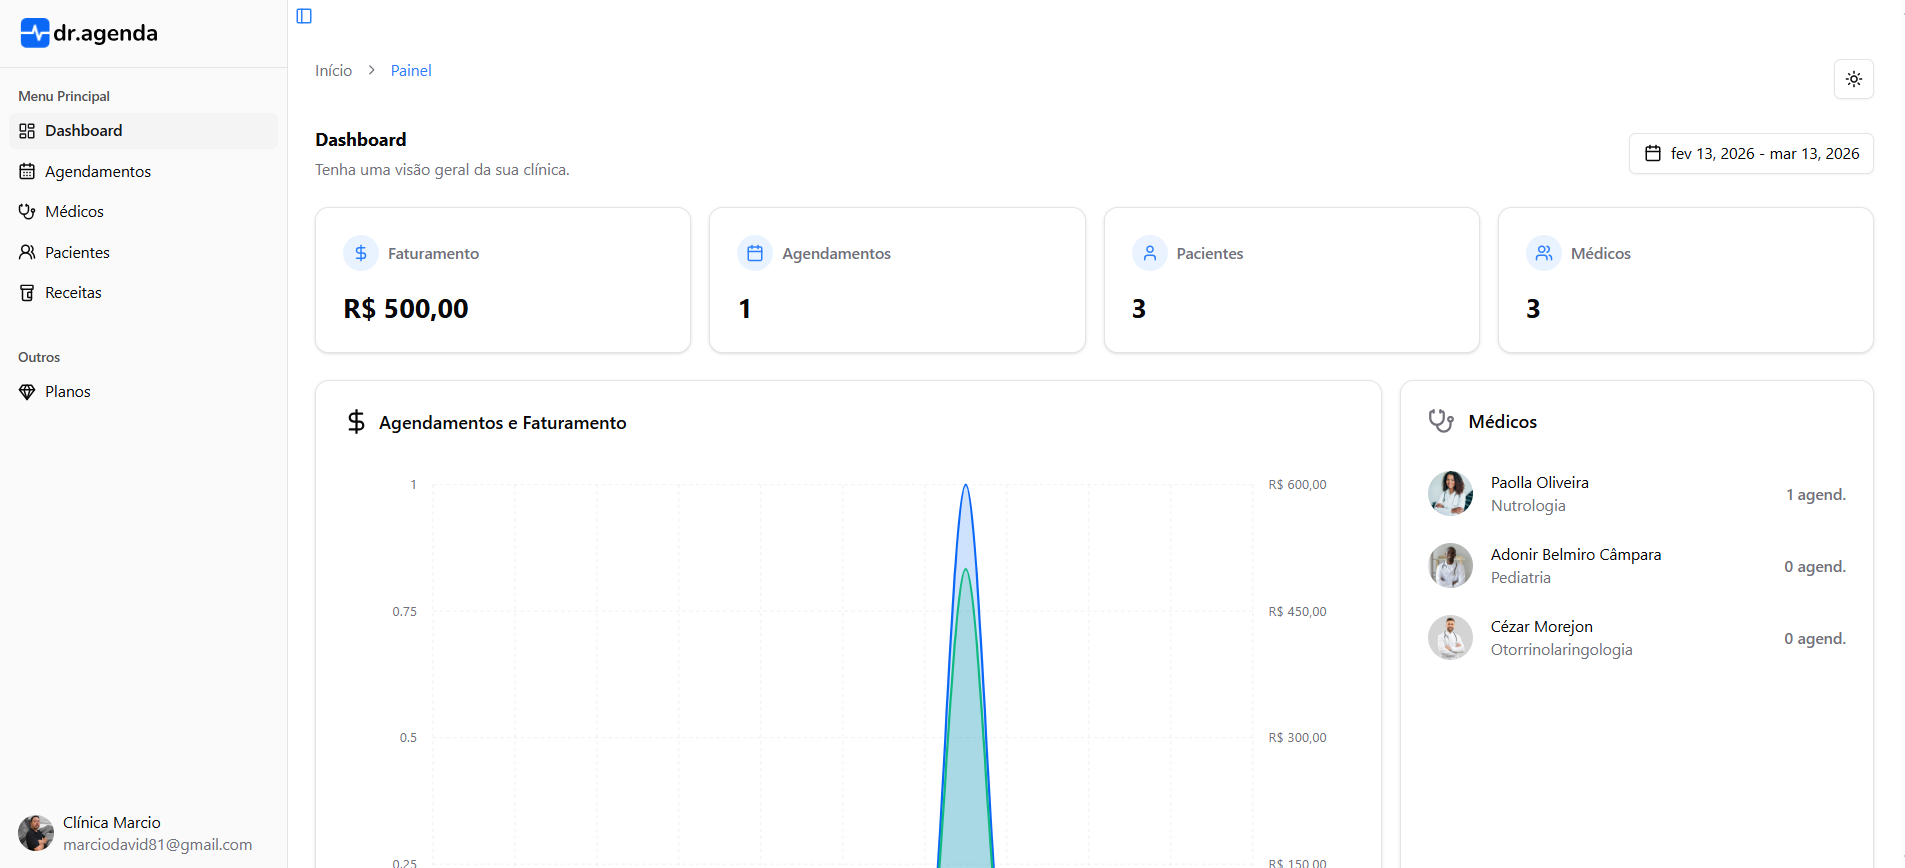Open the date range picker
This screenshot has width=1905, height=868.
pyautogui.click(x=1750, y=153)
